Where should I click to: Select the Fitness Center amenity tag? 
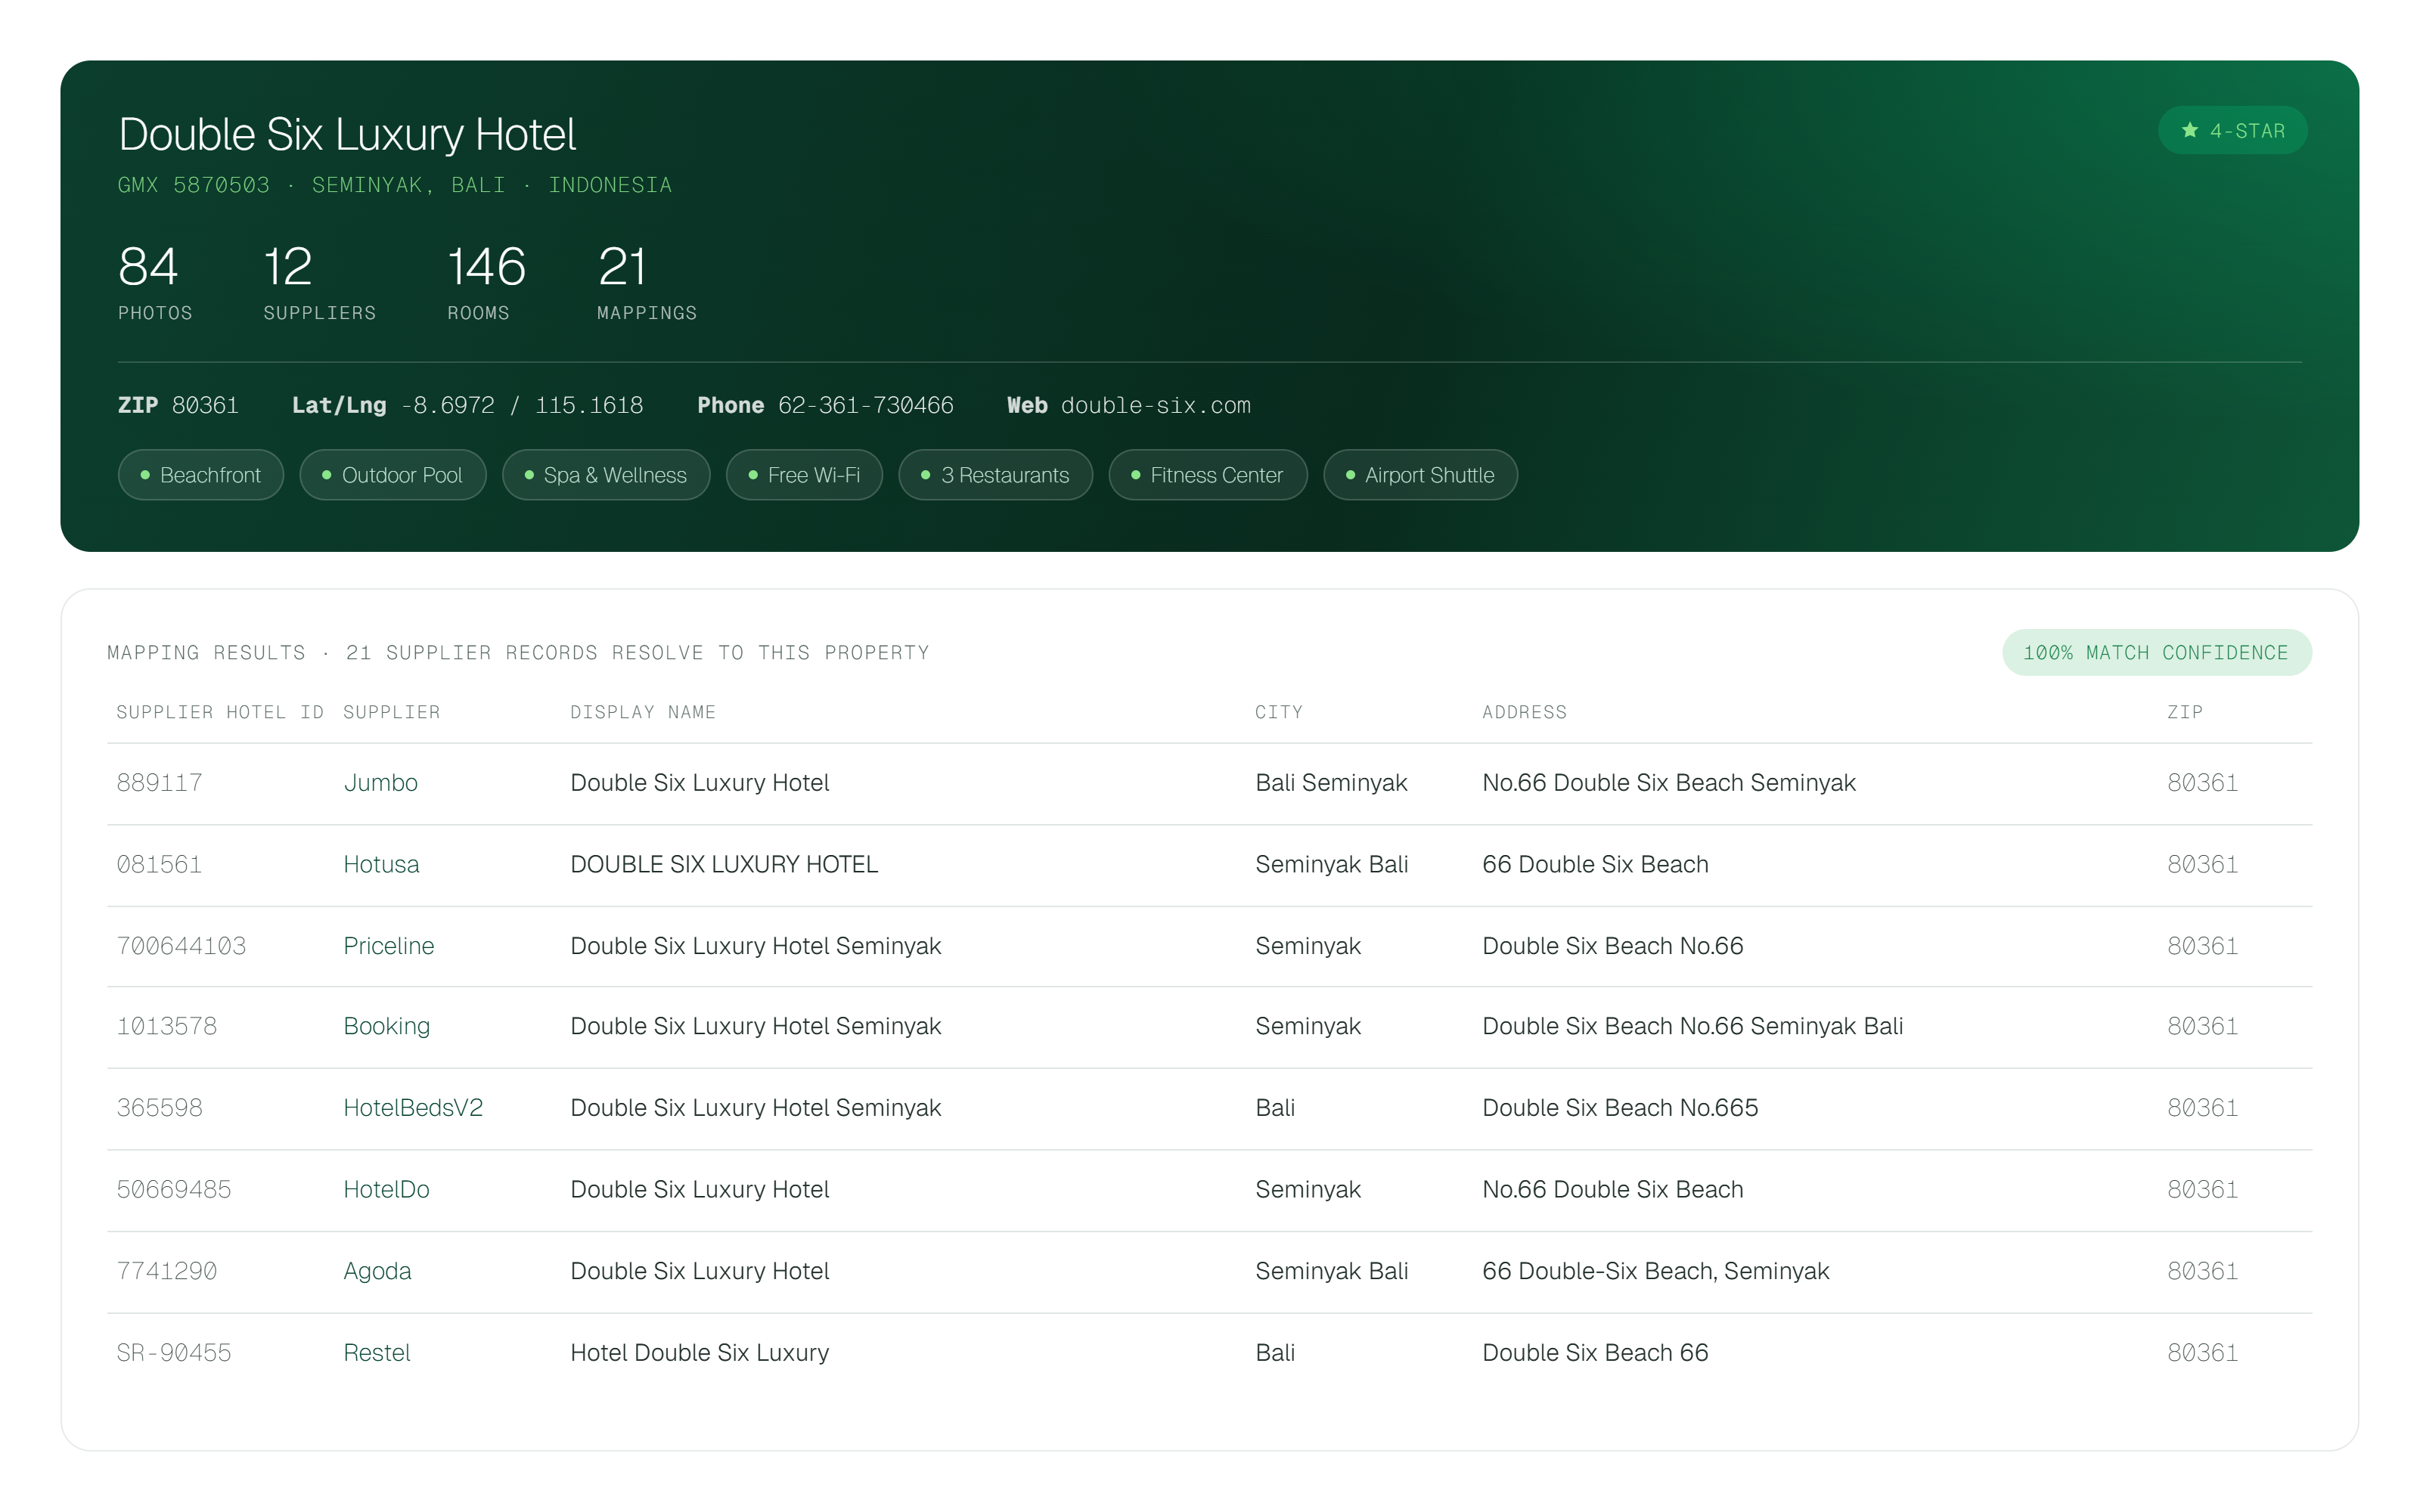pyautogui.click(x=1208, y=475)
